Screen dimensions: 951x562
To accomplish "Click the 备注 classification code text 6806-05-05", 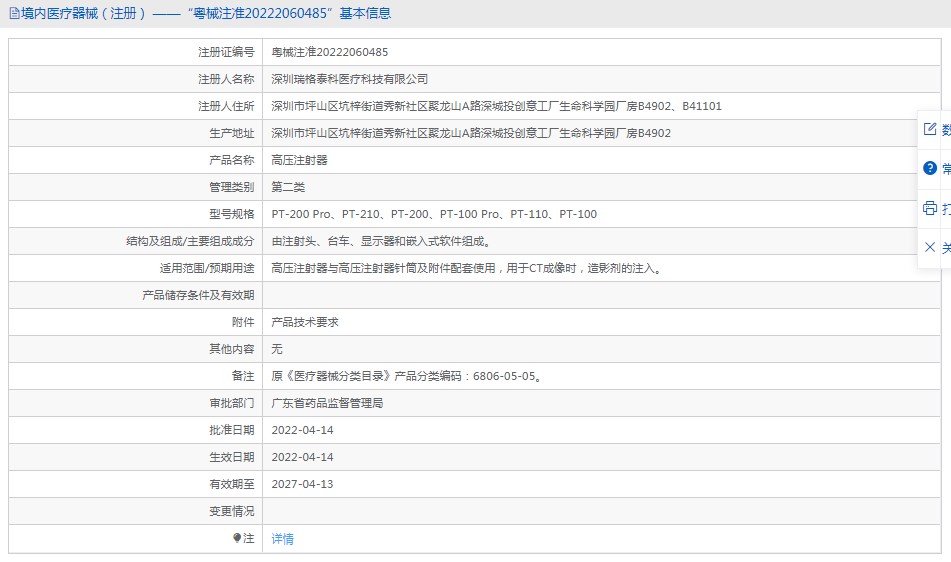I will coord(503,376).
